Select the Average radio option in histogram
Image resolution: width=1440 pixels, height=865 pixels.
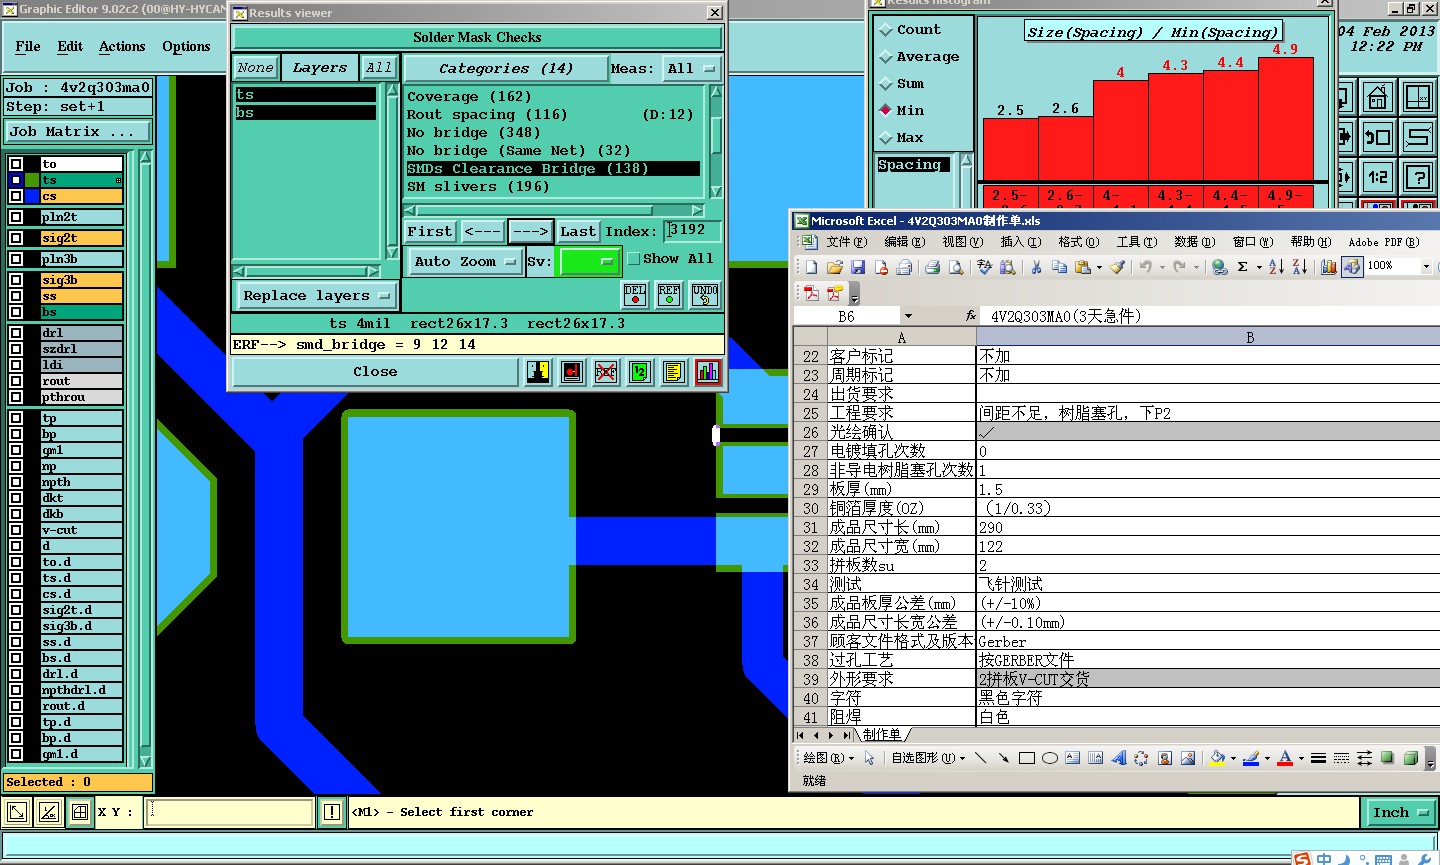tap(885, 57)
